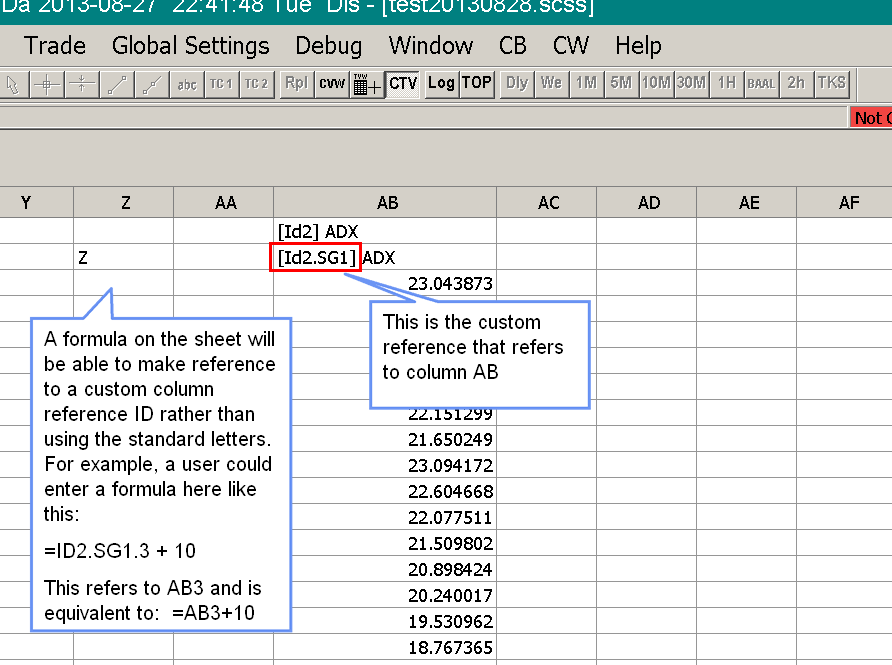
Task: Select column header AA
Action: 224,203
